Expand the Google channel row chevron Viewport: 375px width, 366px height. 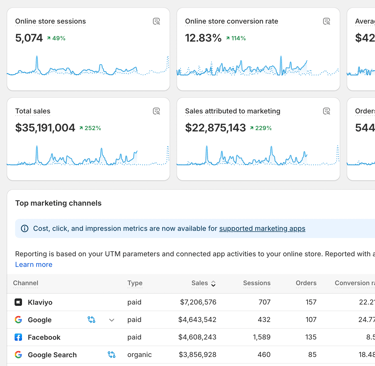pos(112,320)
